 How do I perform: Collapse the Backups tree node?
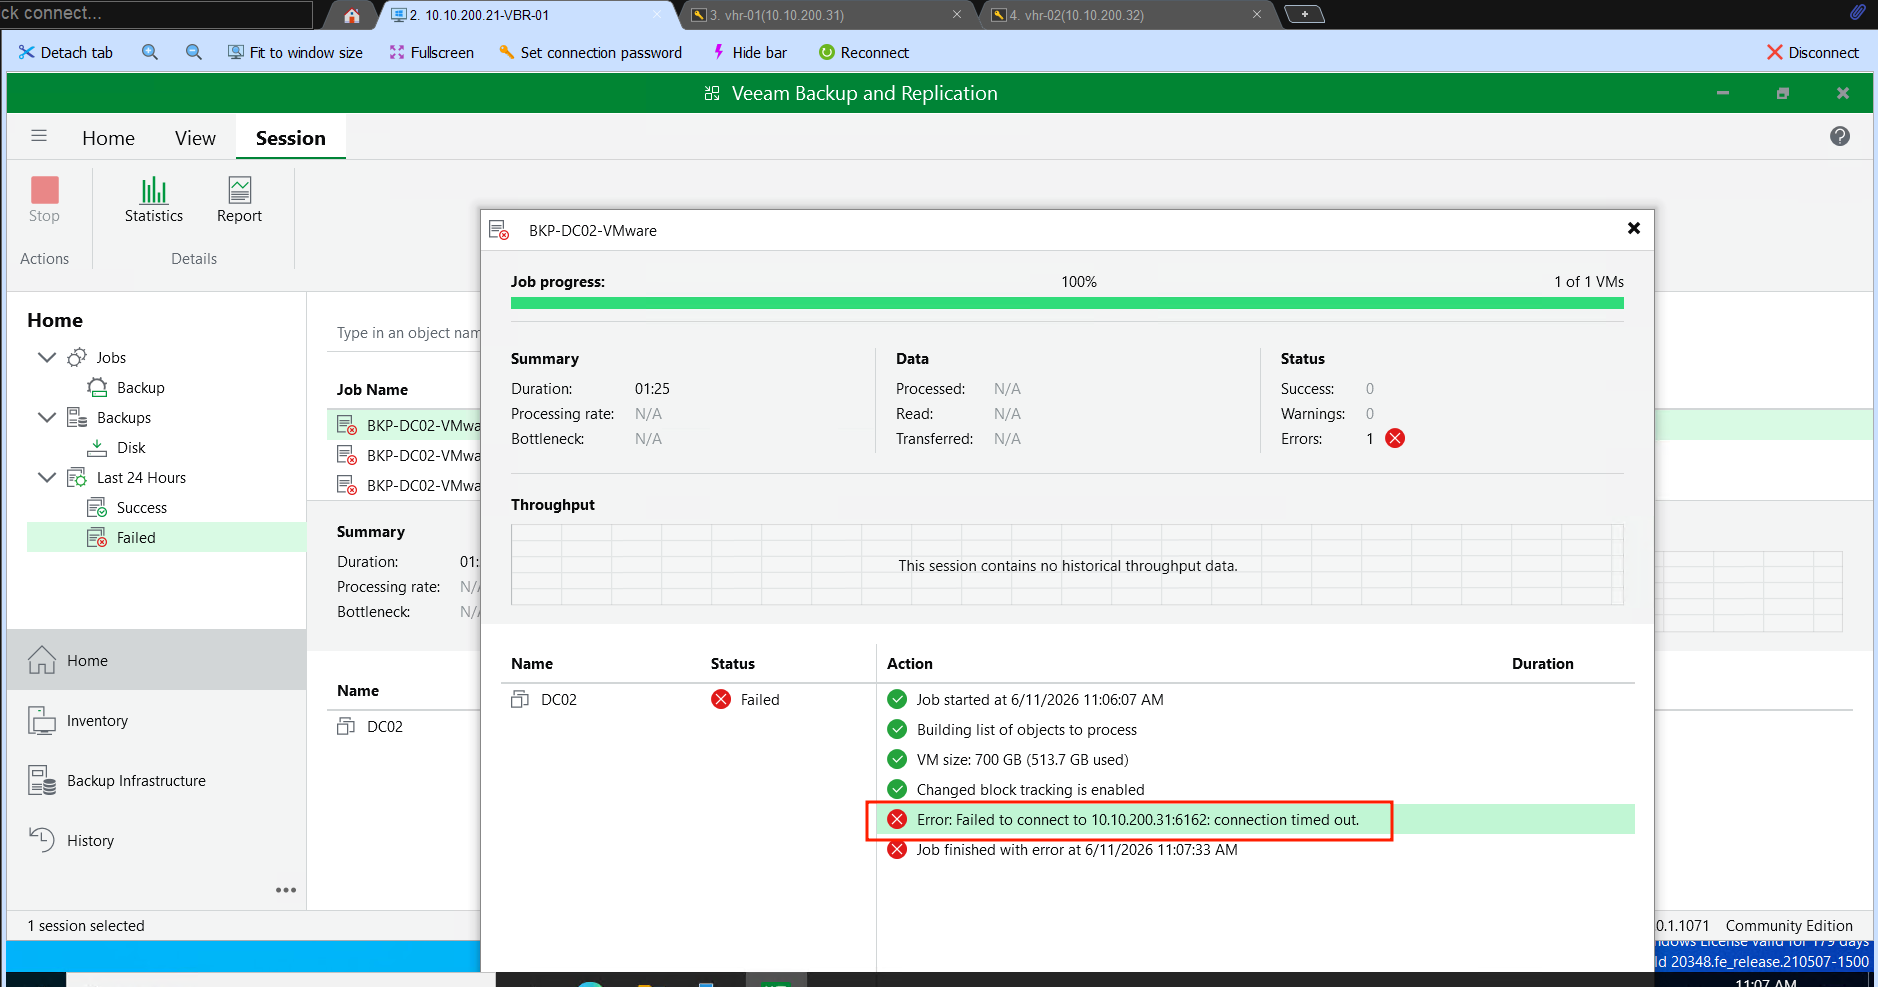coord(46,417)
